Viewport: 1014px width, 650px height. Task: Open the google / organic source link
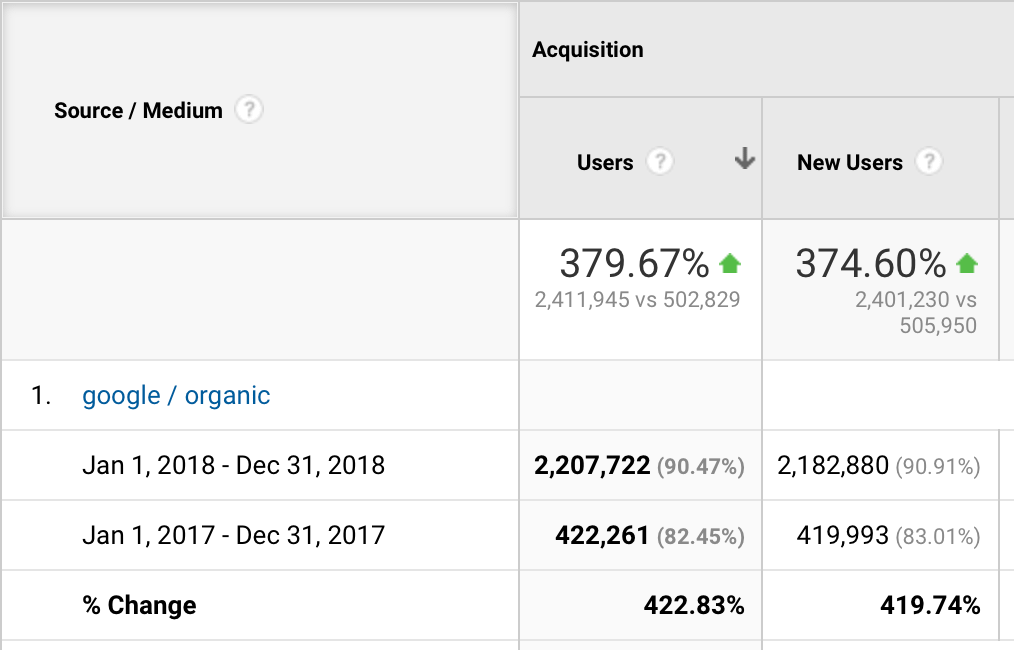[176, 396]
